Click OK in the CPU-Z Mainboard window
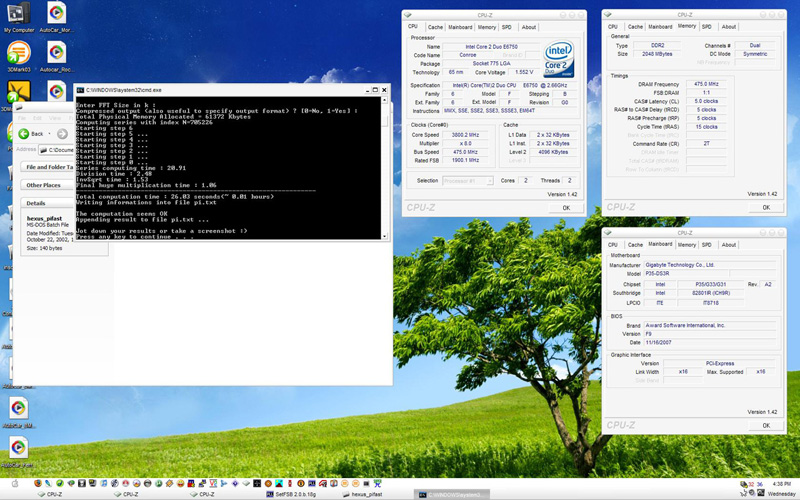 766,426
